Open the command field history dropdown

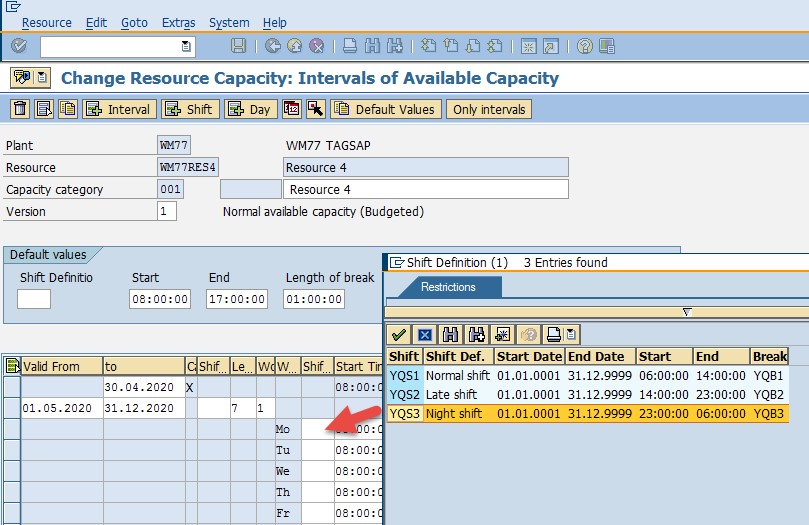[186, 46]
